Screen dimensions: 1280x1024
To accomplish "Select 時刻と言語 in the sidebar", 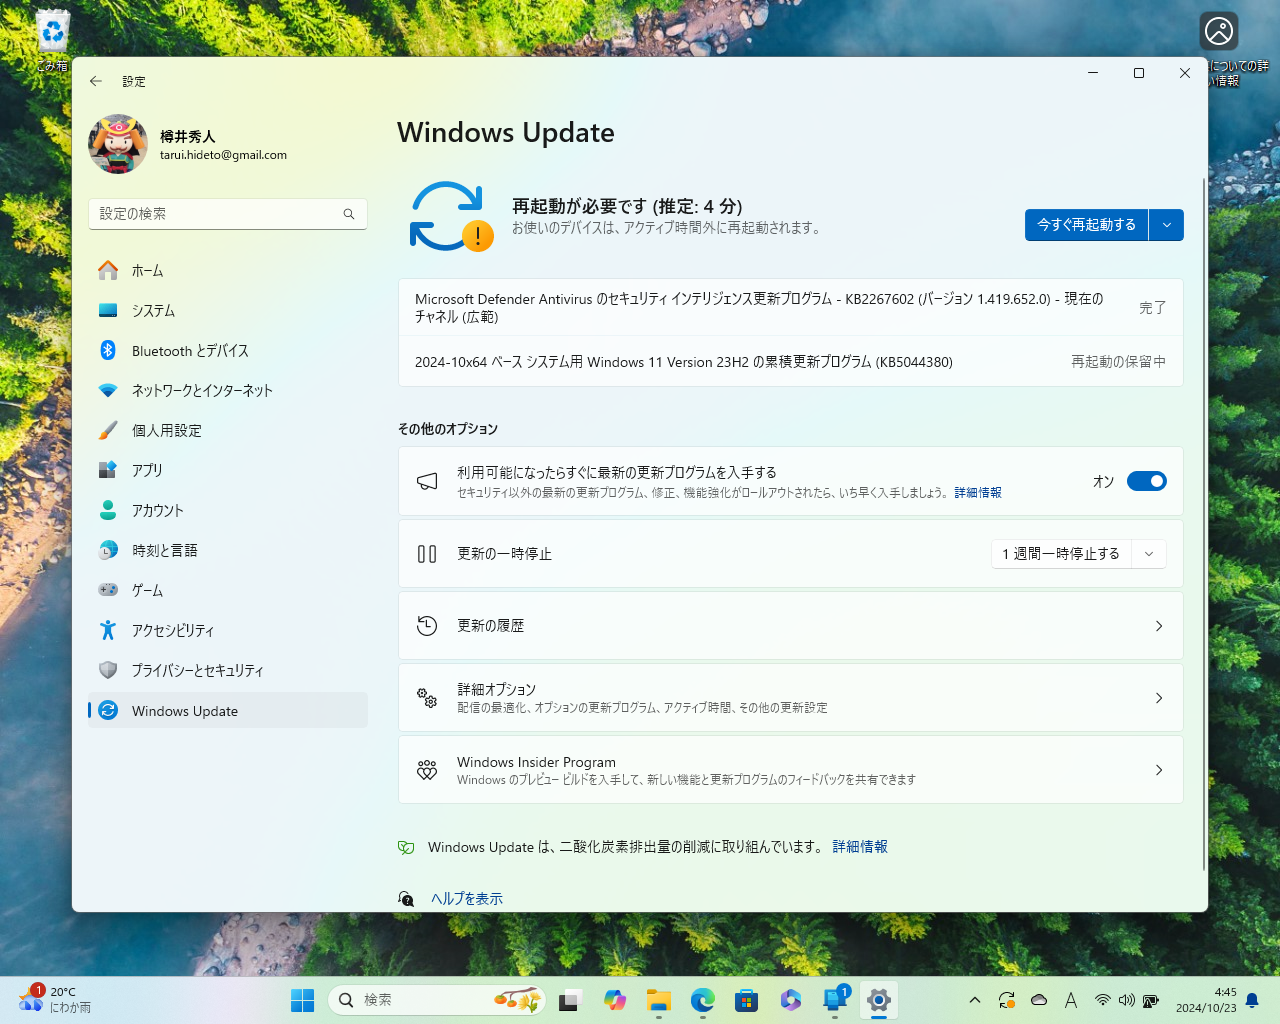I will click(x=228, y=550).
